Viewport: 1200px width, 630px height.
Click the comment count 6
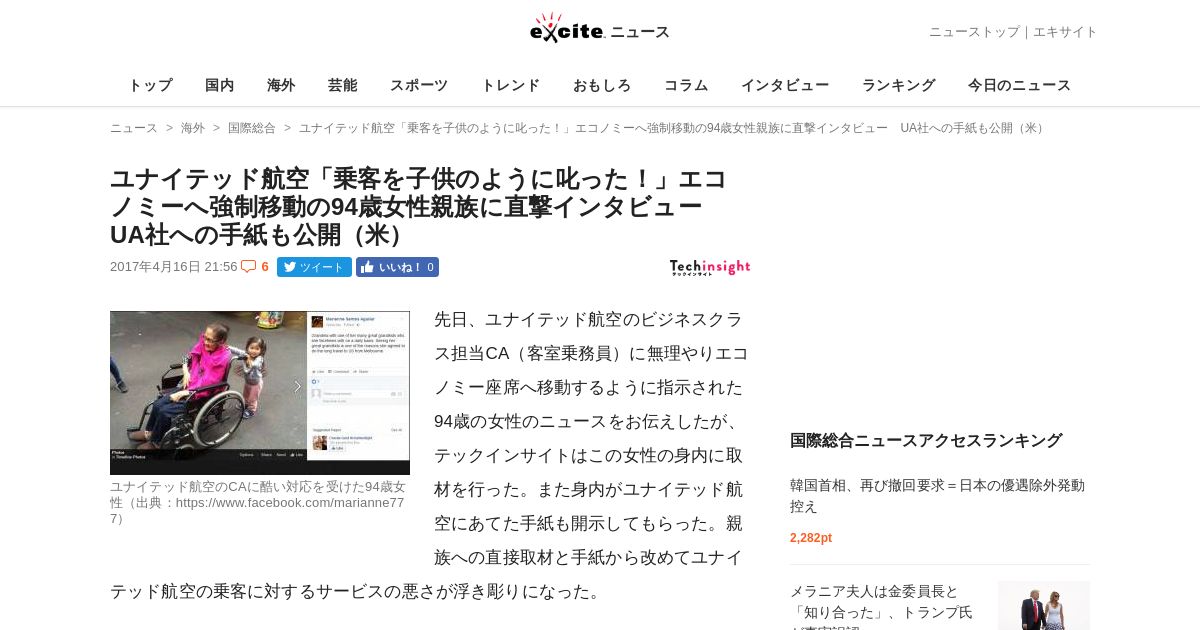point(265,267)
